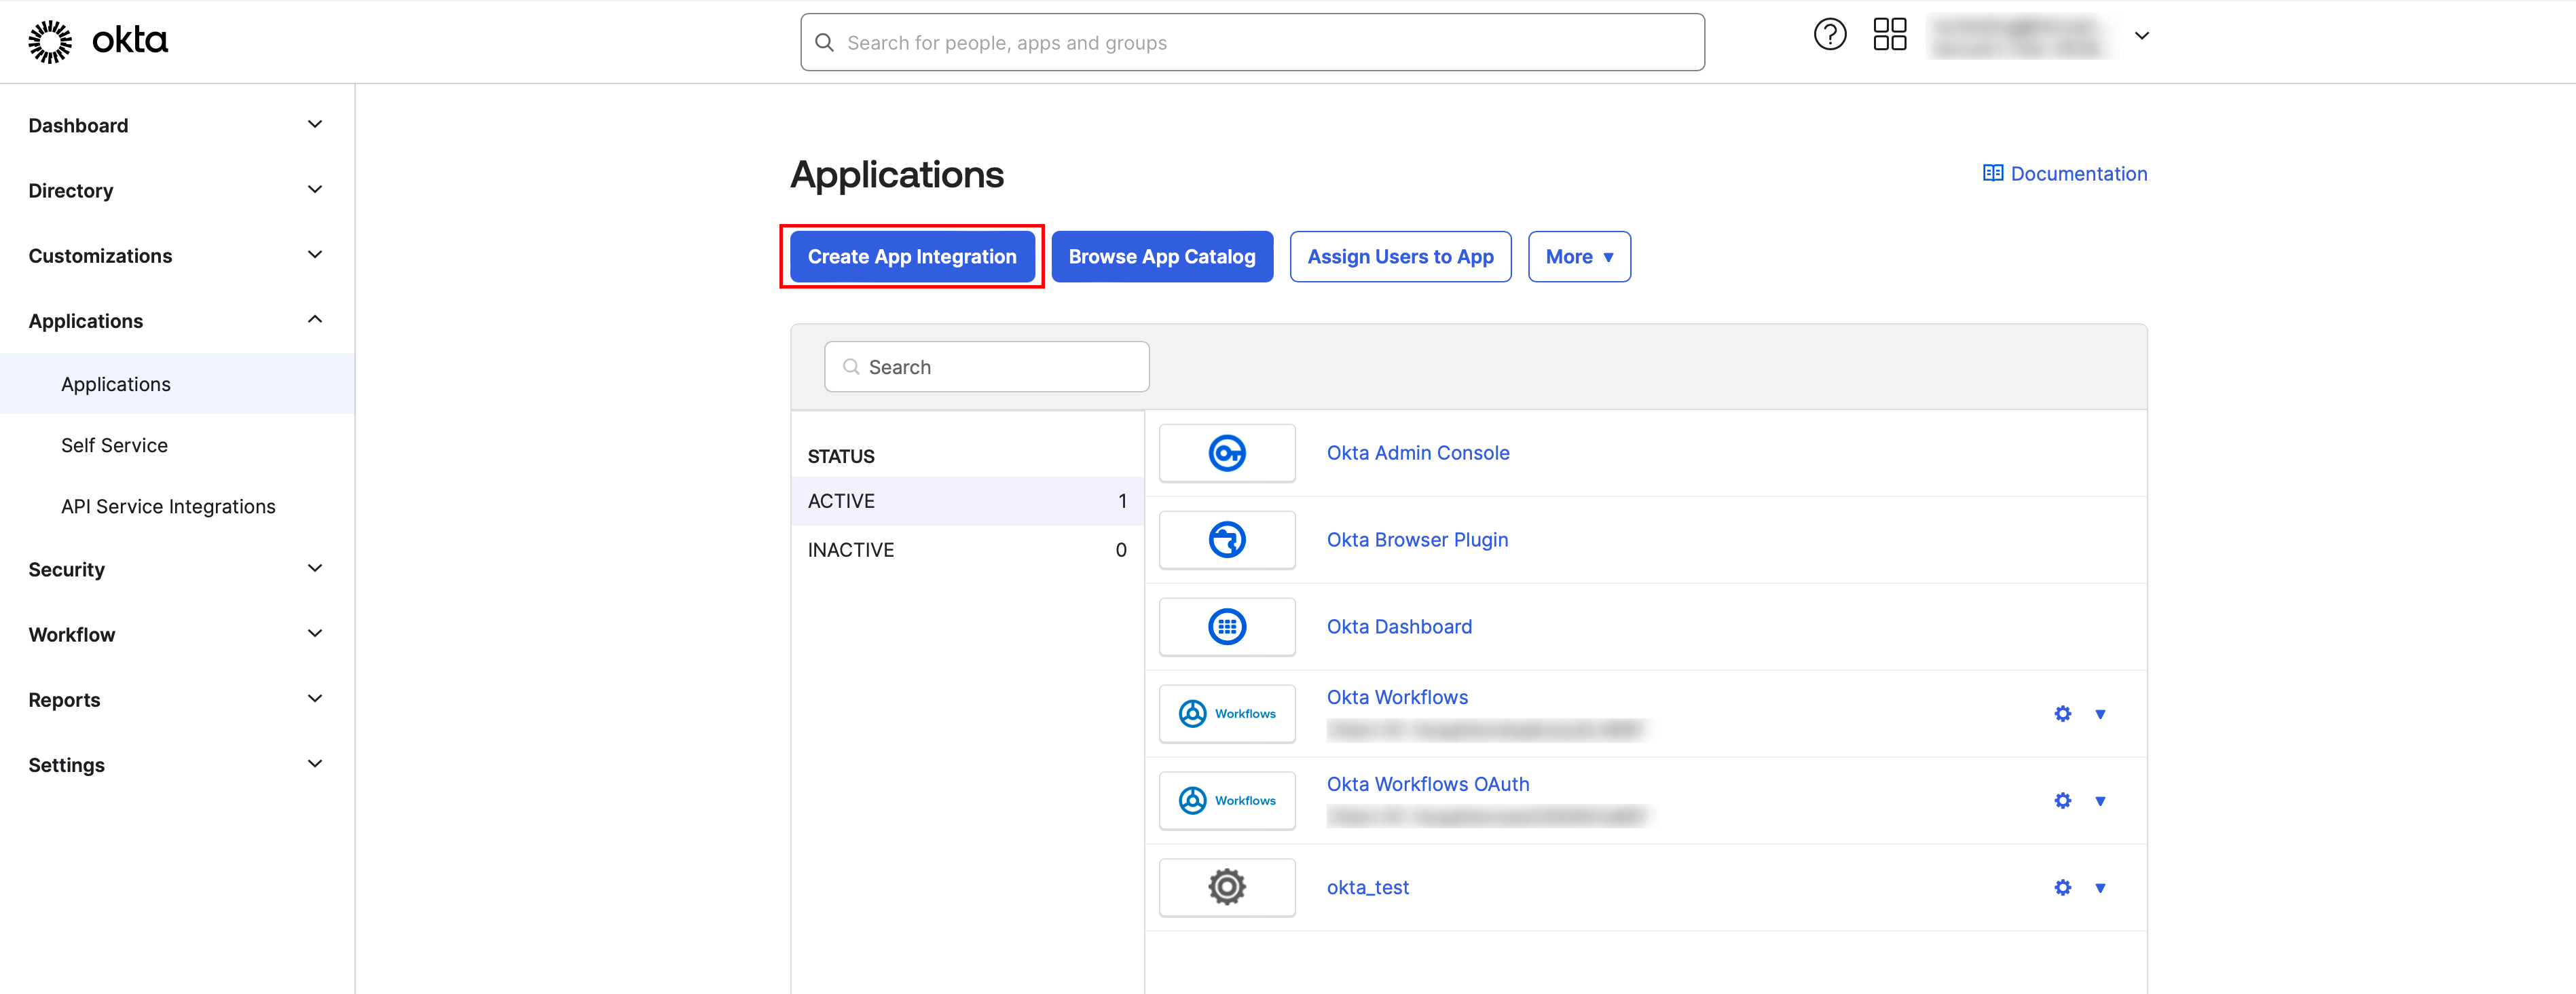Click the okta_test gear logo thumbnail
The image size is (2576, 994).
1226,887
